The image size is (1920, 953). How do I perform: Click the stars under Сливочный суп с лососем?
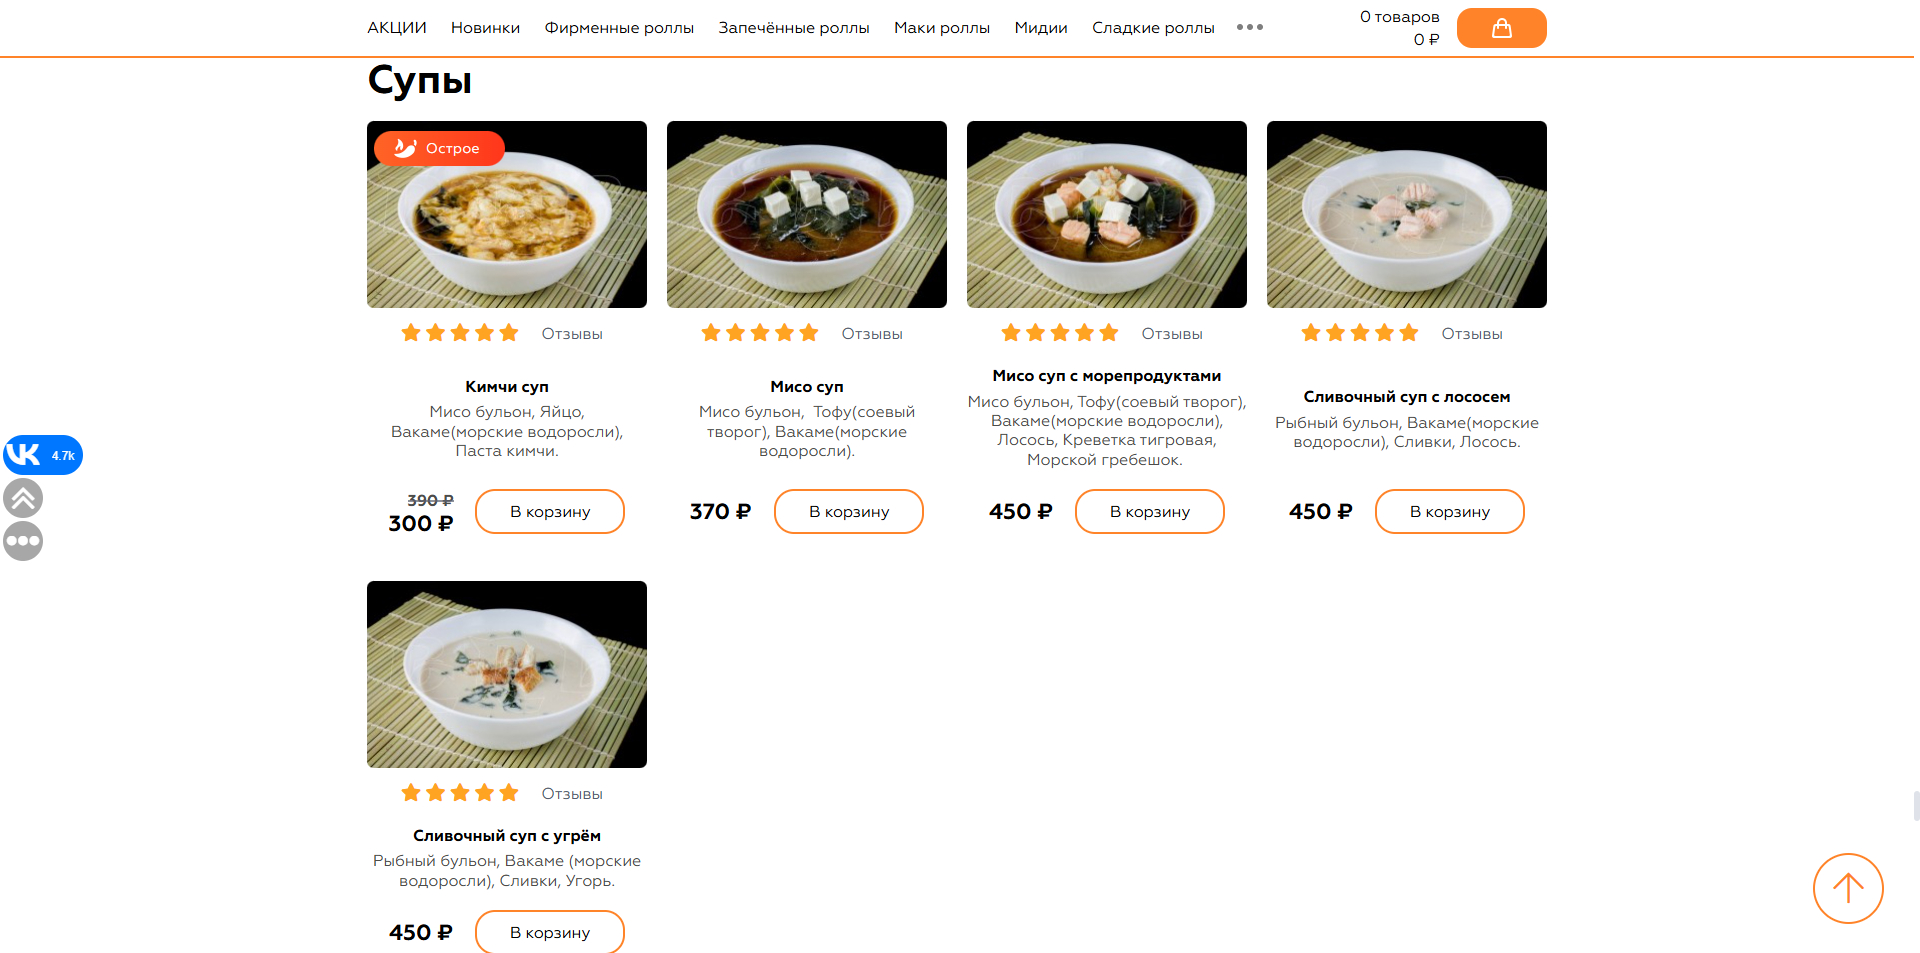pos(1360,333)
